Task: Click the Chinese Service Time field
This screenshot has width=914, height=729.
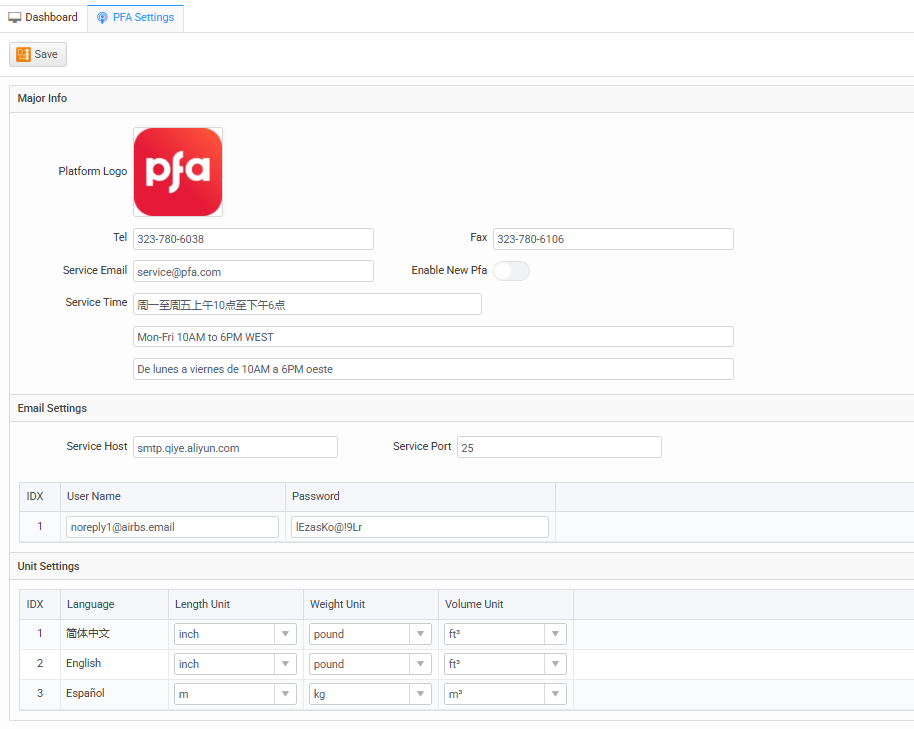Action: point(306,304)
